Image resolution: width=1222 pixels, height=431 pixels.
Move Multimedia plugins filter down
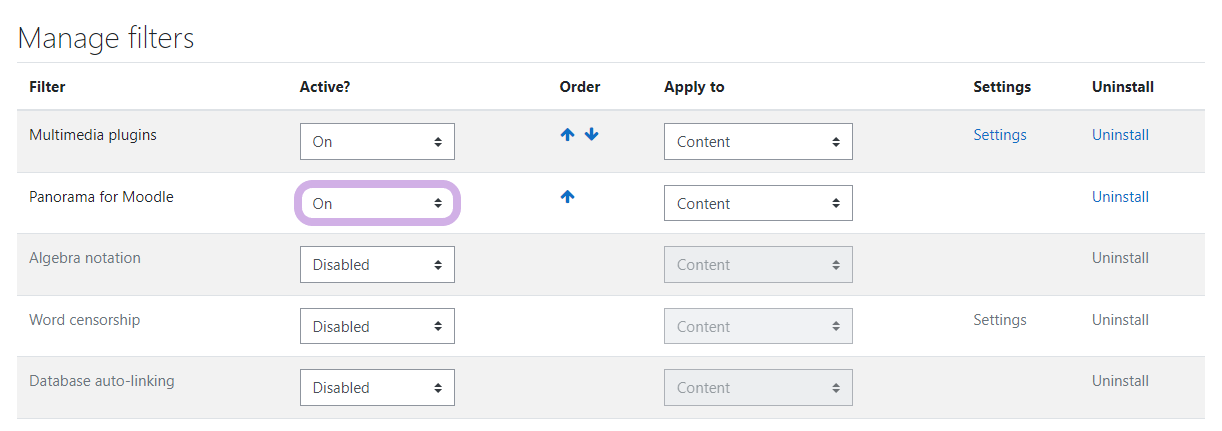pos(592,135)
